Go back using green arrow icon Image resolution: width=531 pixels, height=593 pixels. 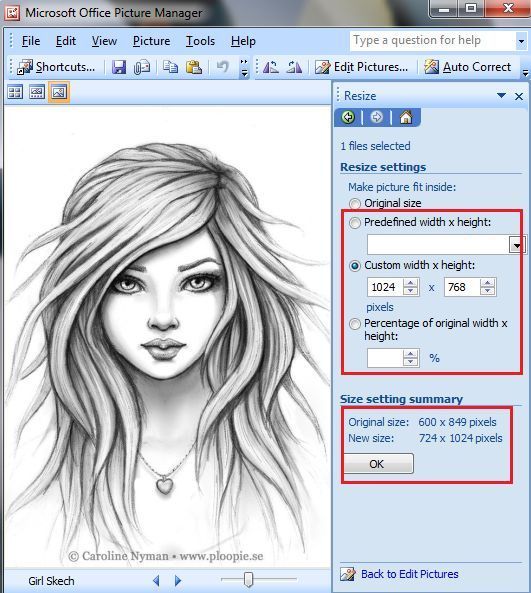click(x=348, y=117)
